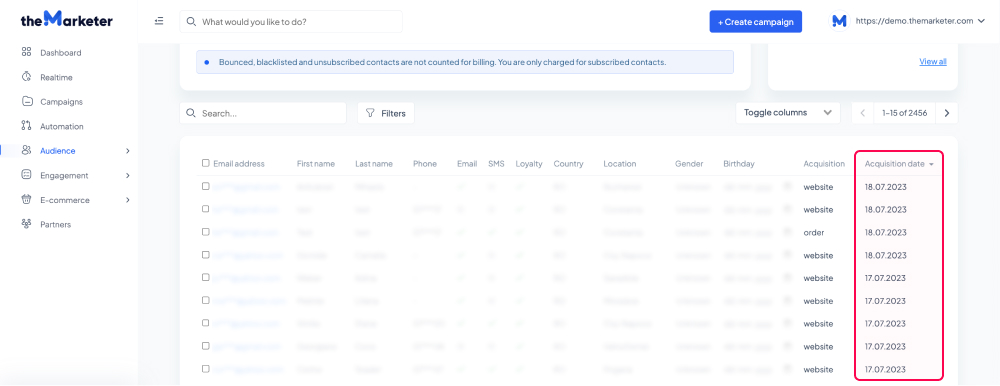
Task: Collapse the sidebar with the menu toggle icon
Action: coord(159,21)
